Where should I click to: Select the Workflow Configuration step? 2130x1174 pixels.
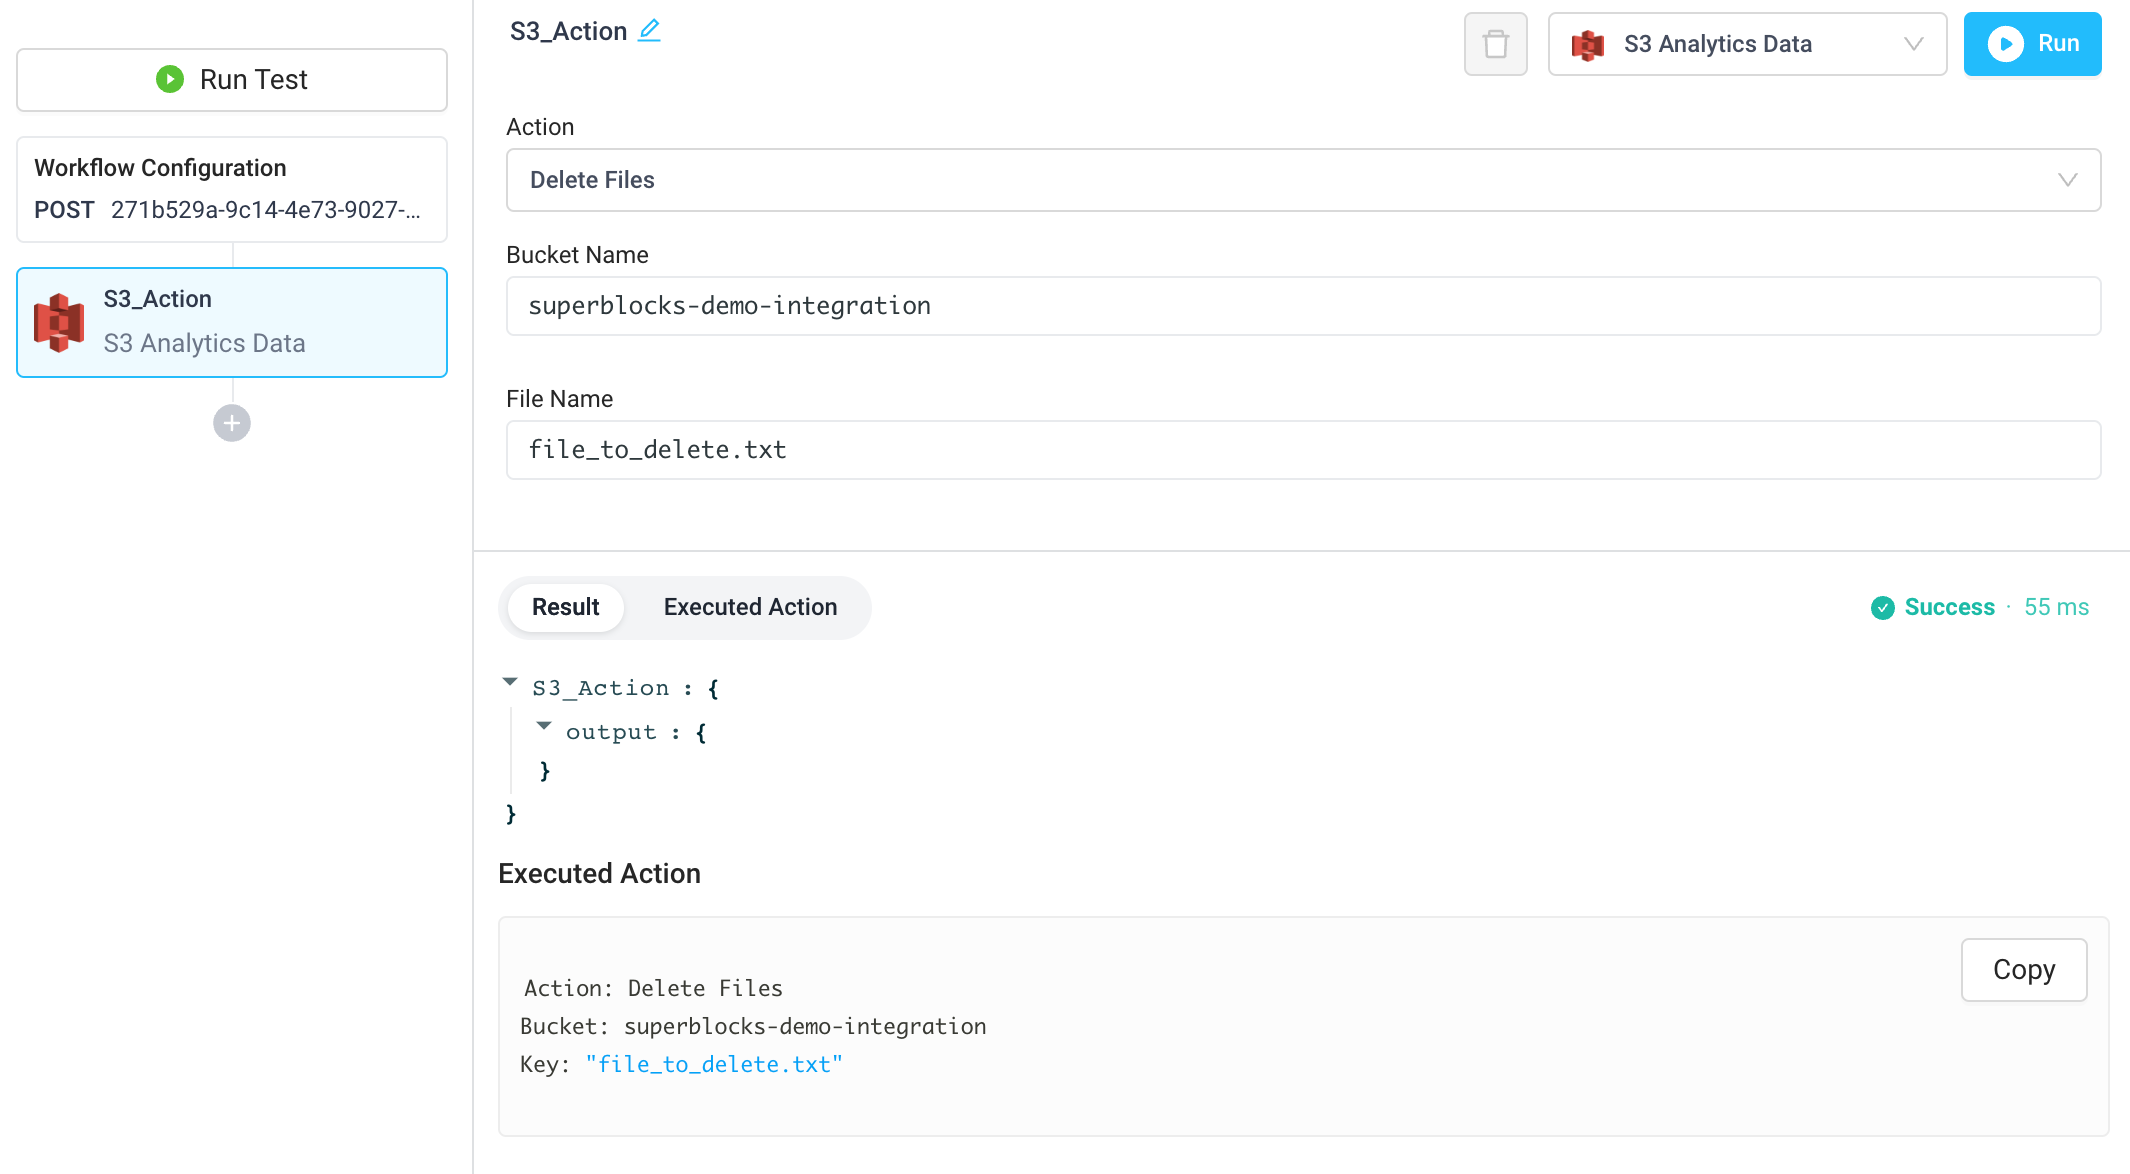click(x=231, y=189)
